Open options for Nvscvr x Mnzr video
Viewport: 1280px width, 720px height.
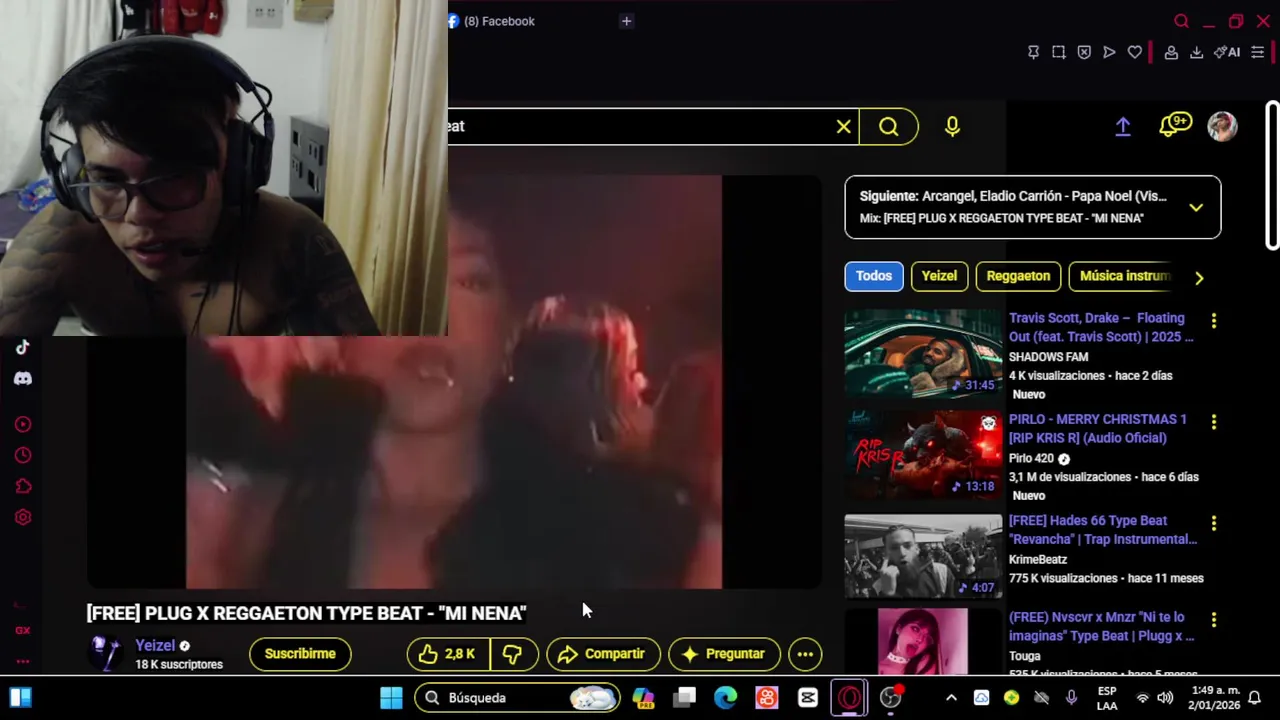(x=1214, y=620)
